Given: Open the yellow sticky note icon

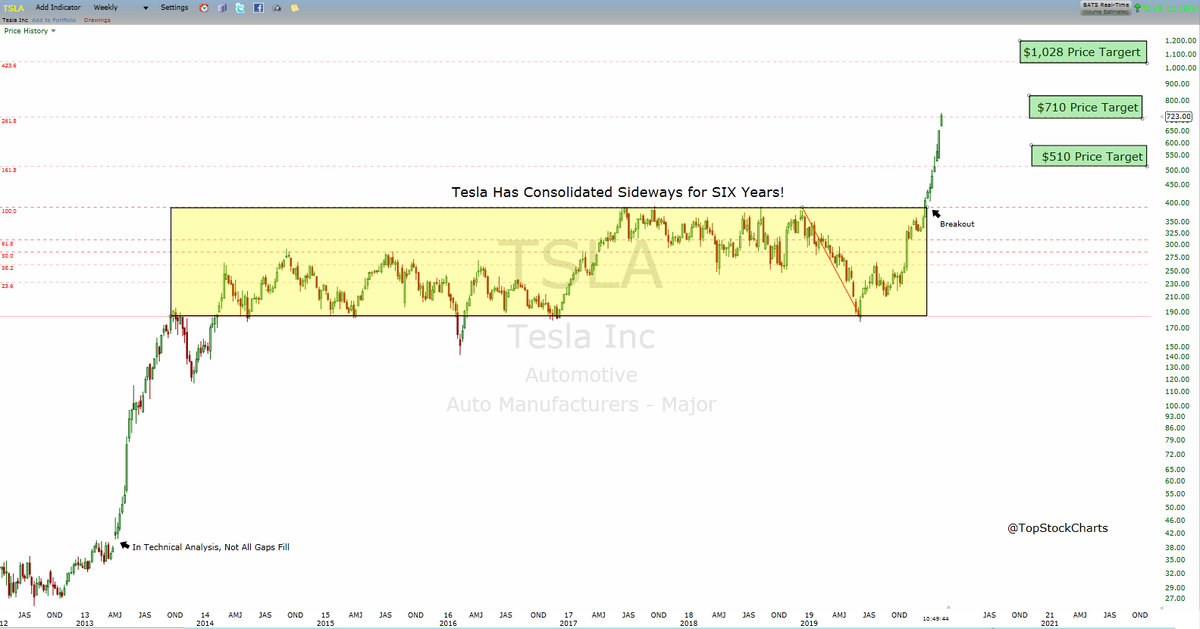Looking at the screenshot, I should point(294,7).
